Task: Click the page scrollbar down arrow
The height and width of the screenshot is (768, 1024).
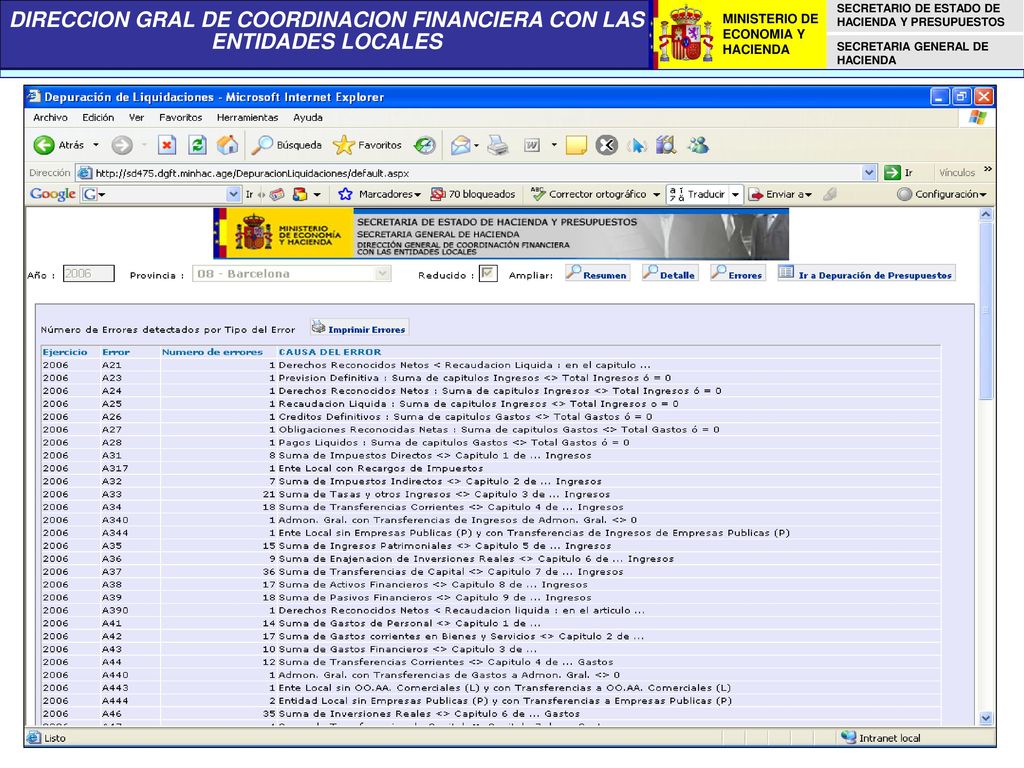Action: tap(986, 718)
